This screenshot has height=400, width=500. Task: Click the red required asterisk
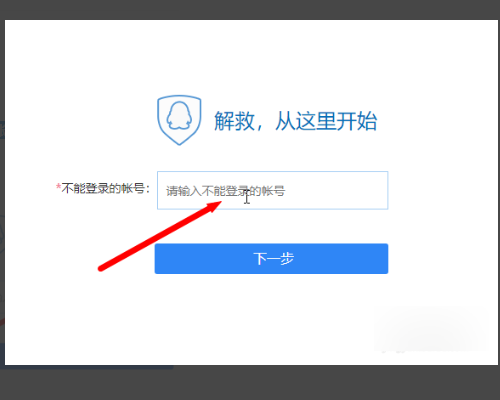pyautogui.click(x=58, y=187)
